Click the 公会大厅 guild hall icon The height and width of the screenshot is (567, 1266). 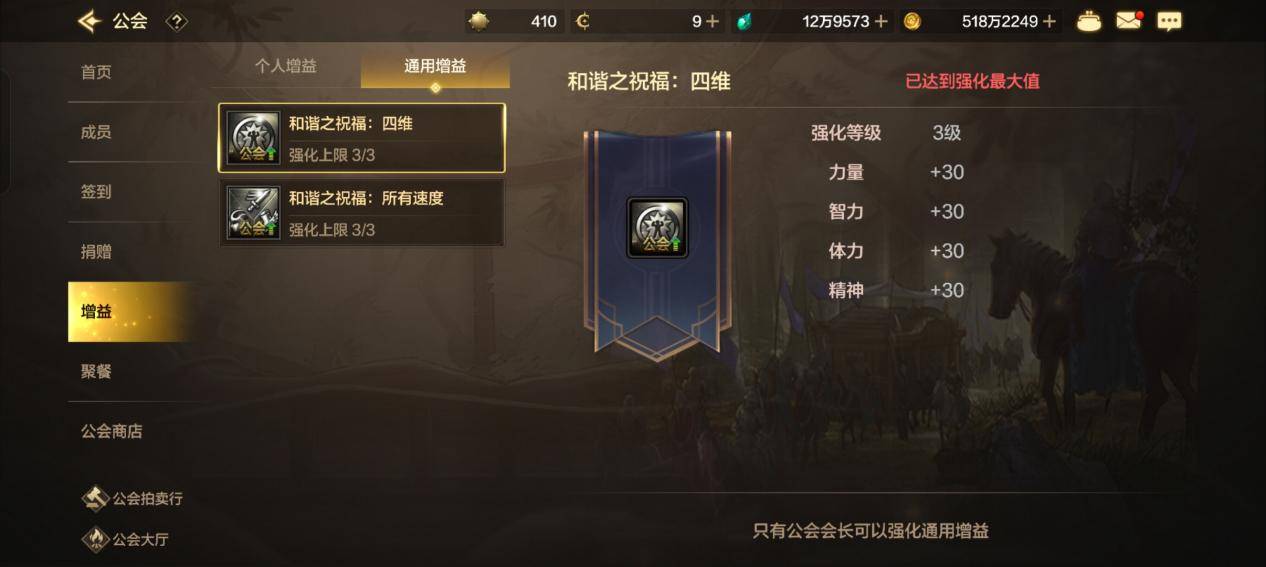[95, 540]
